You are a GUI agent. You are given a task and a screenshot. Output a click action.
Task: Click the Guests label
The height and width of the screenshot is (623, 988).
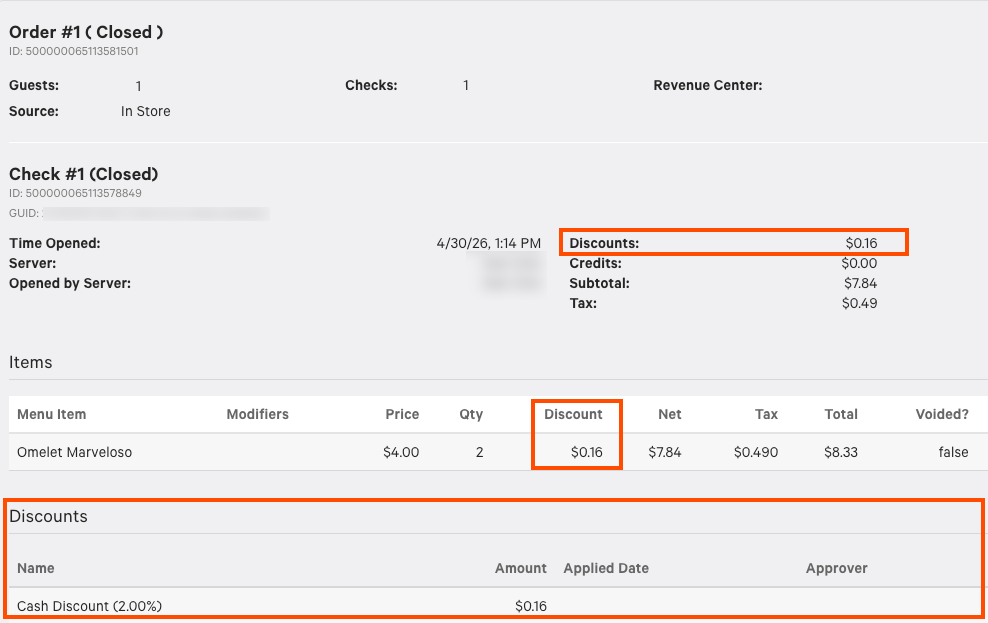[x=34, y=86]
